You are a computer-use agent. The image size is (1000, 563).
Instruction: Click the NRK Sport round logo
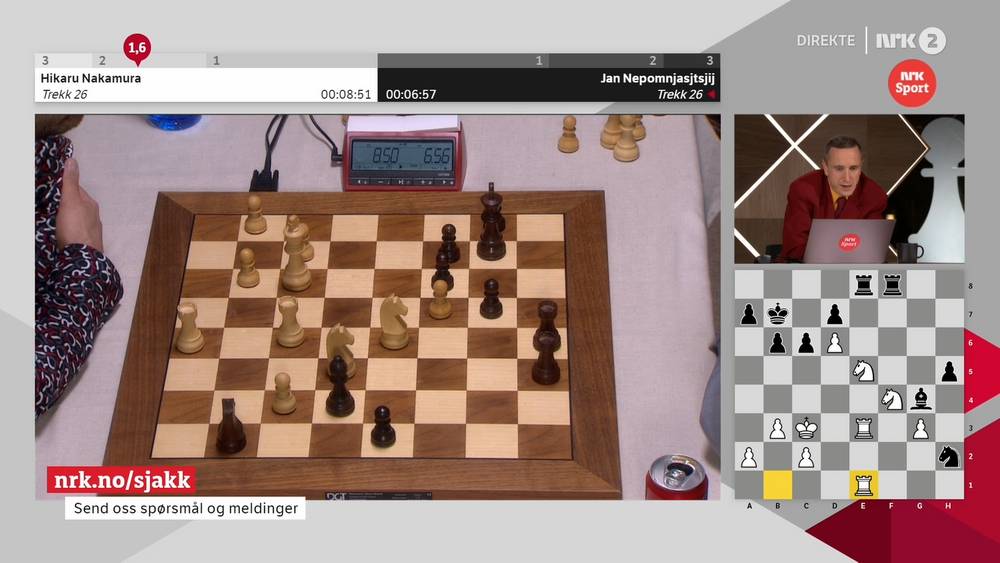click(x=911, y=83)
